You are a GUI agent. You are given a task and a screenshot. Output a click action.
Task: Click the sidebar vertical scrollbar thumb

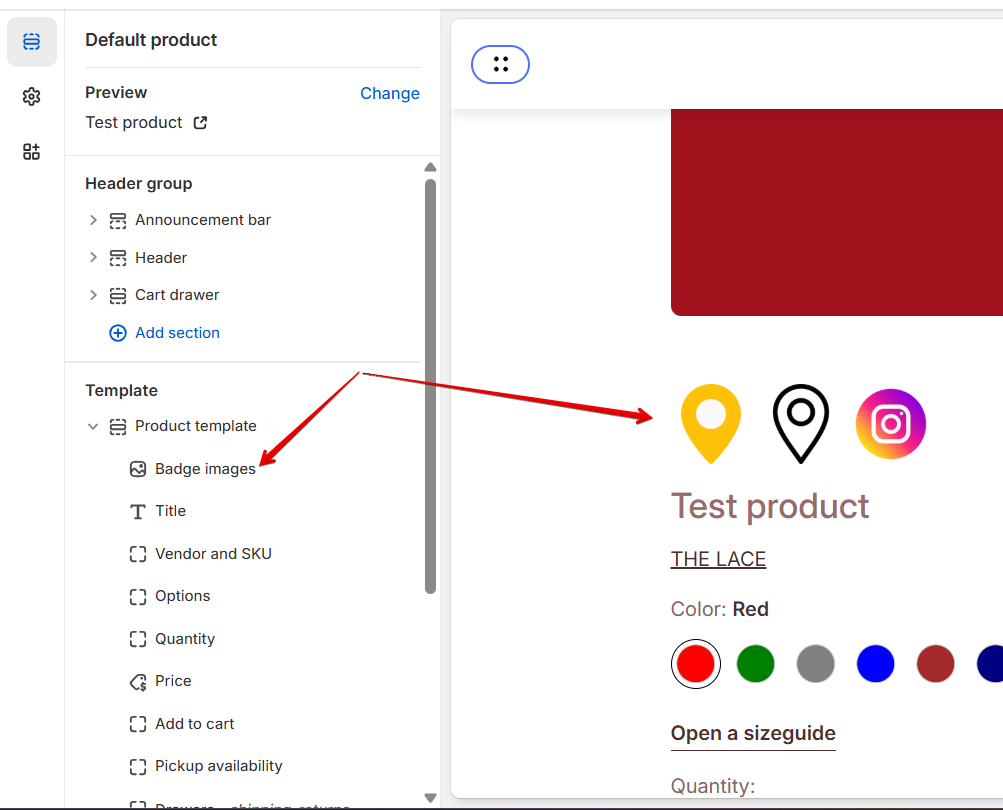click(430, 386)
